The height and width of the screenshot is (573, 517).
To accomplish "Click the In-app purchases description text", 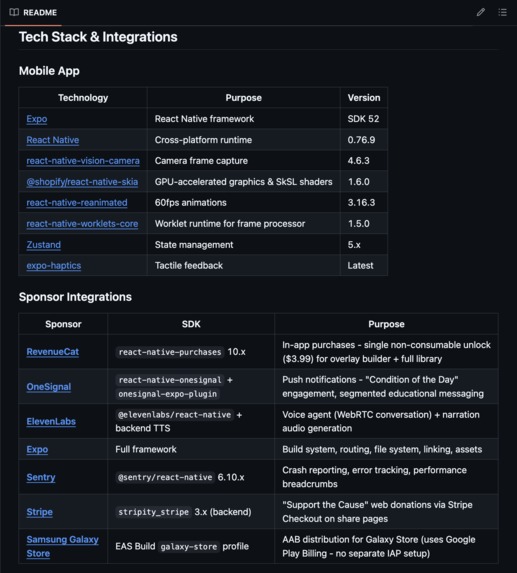I will [x=386, y=352].
